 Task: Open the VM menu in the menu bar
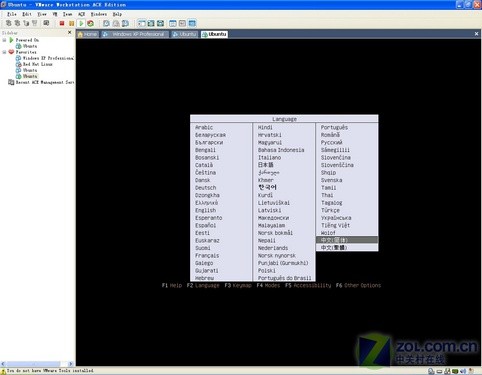55,14
